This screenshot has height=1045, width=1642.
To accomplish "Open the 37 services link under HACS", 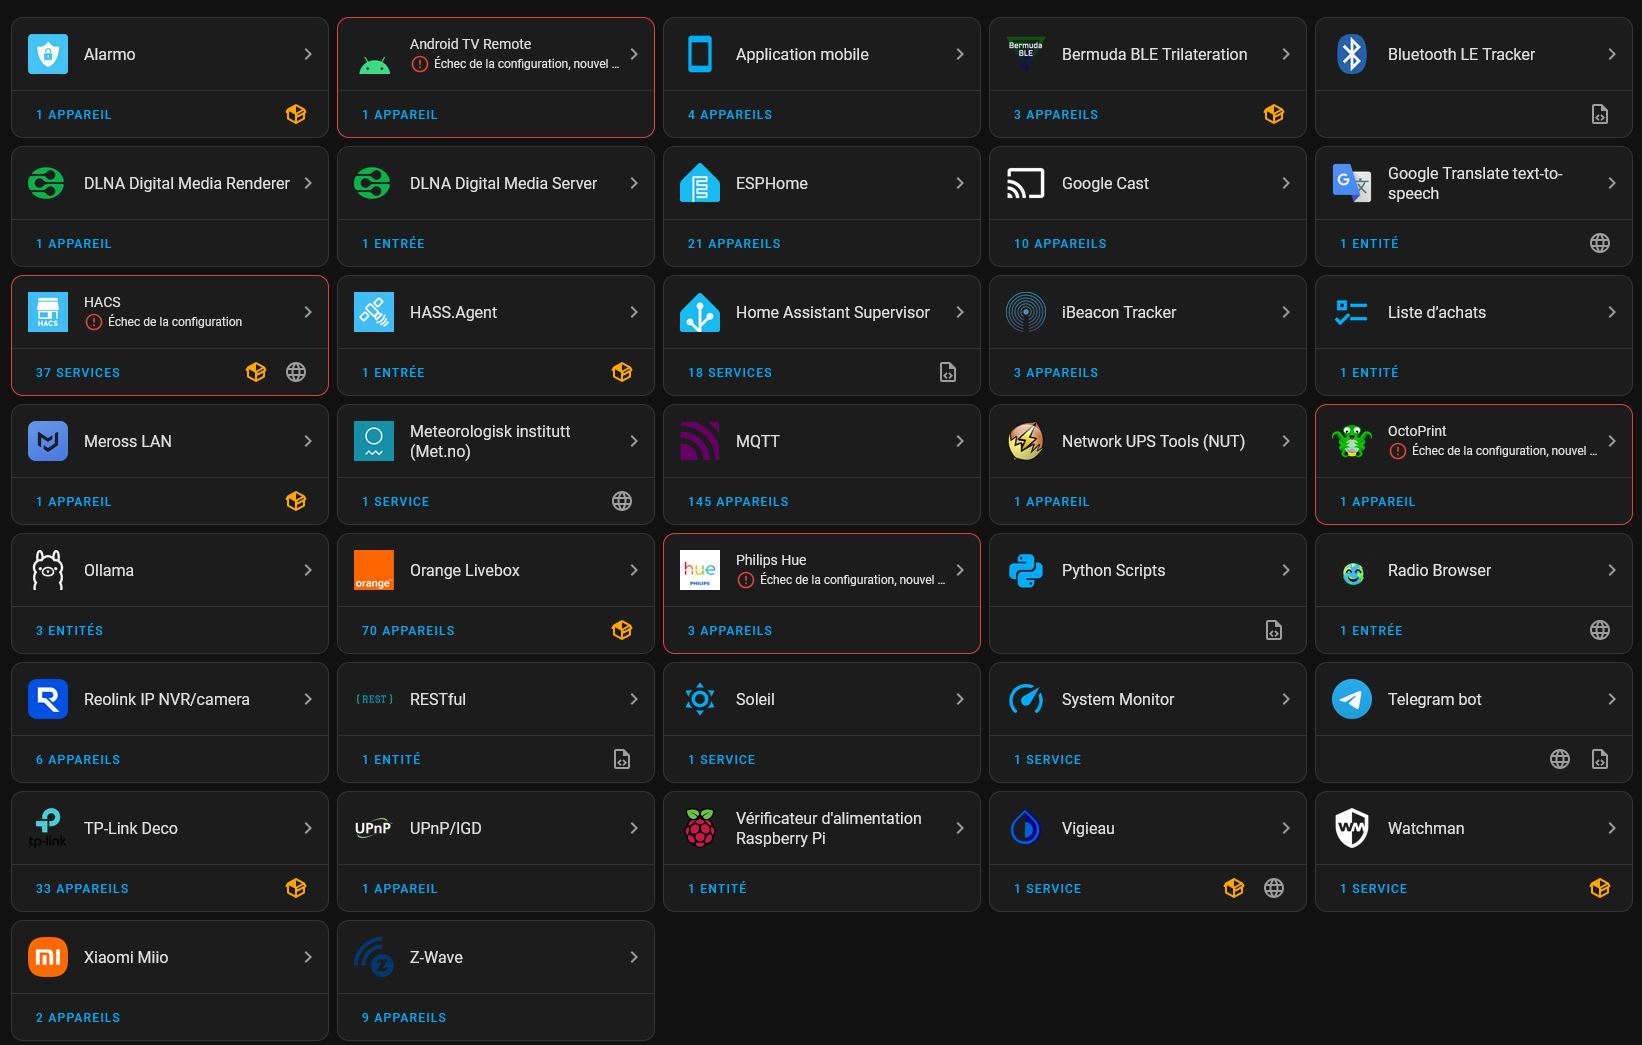I will click(x=78, y=373).
